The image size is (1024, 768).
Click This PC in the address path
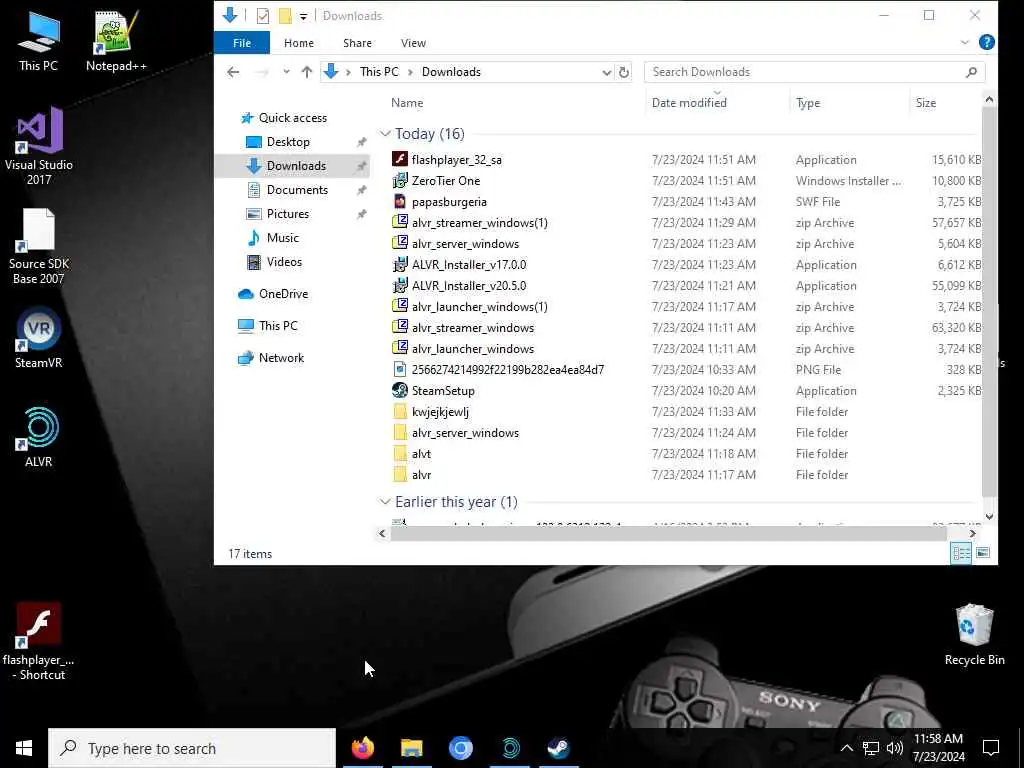pos(379,72)
